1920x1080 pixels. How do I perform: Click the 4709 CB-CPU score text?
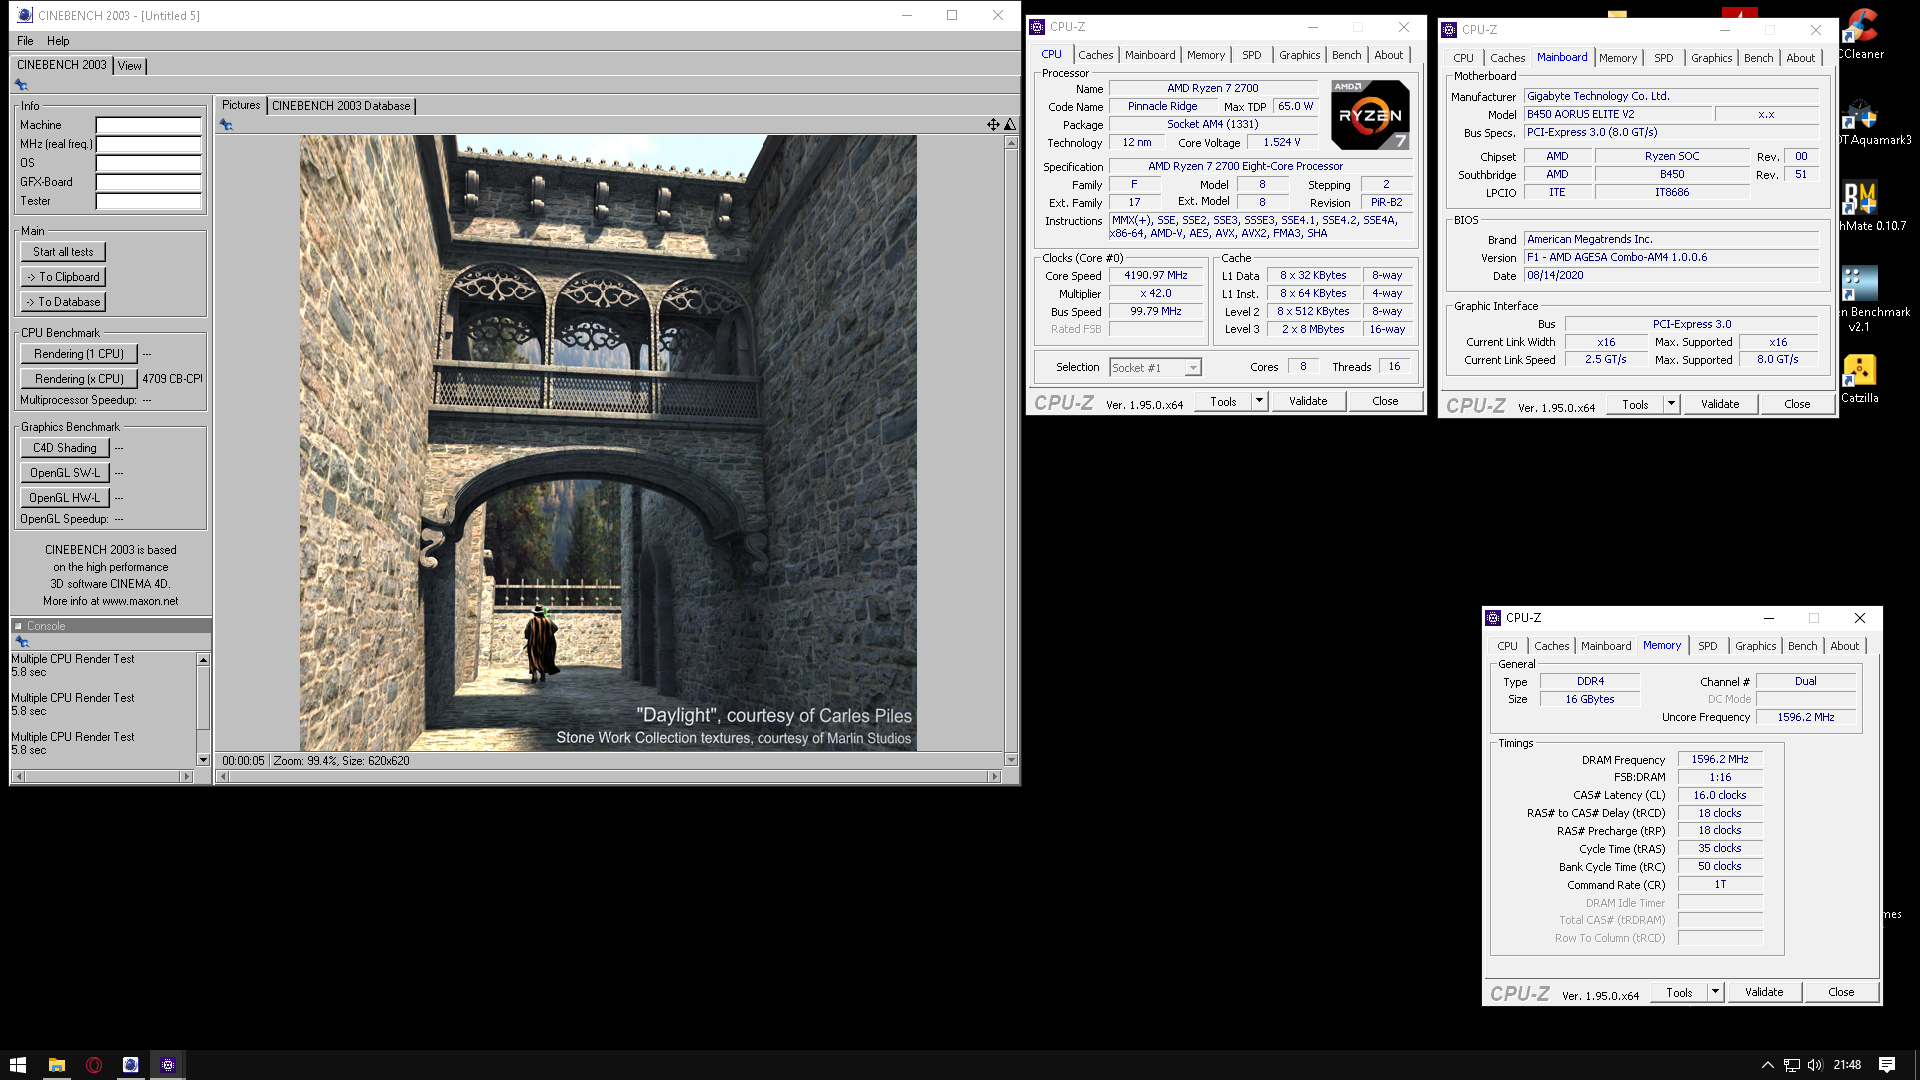click(172, 379)
